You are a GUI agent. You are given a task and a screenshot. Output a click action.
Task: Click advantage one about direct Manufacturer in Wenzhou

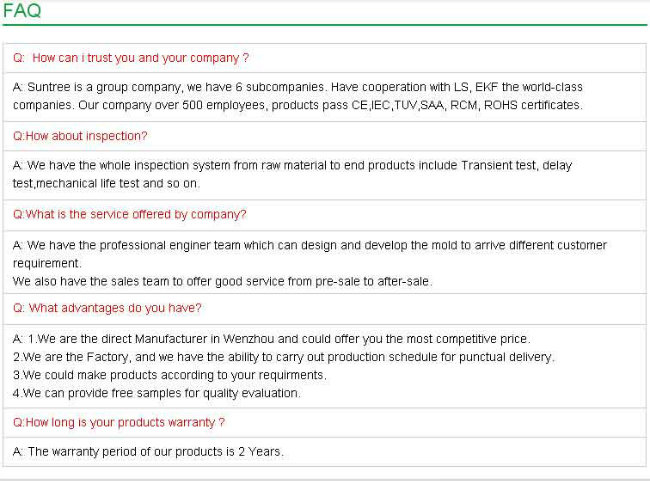[x=272, y=339]
